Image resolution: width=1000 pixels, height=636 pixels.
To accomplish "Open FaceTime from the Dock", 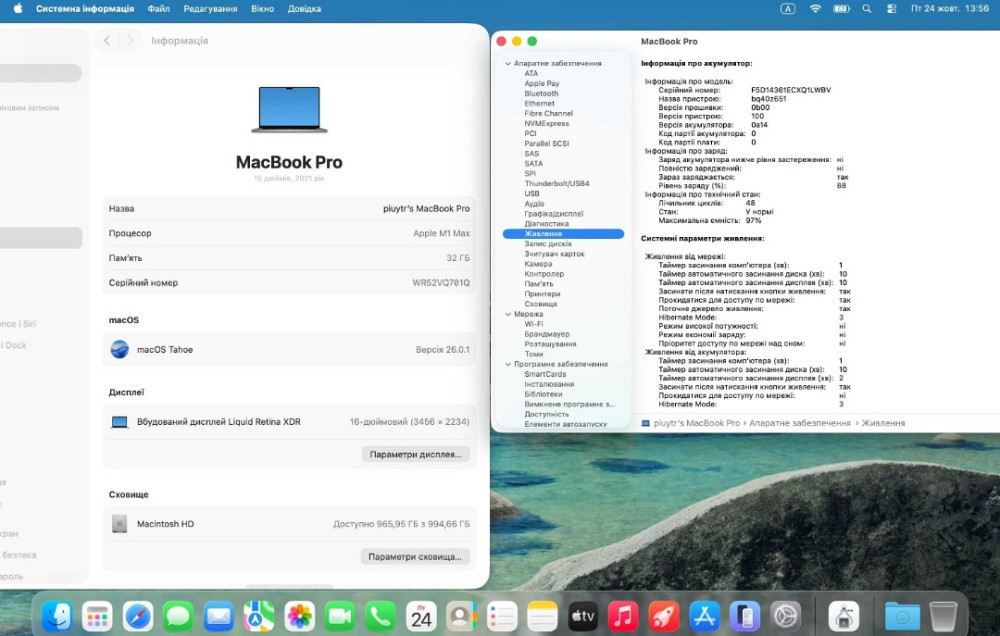I will pyautogui.click(x=339, y=615).
